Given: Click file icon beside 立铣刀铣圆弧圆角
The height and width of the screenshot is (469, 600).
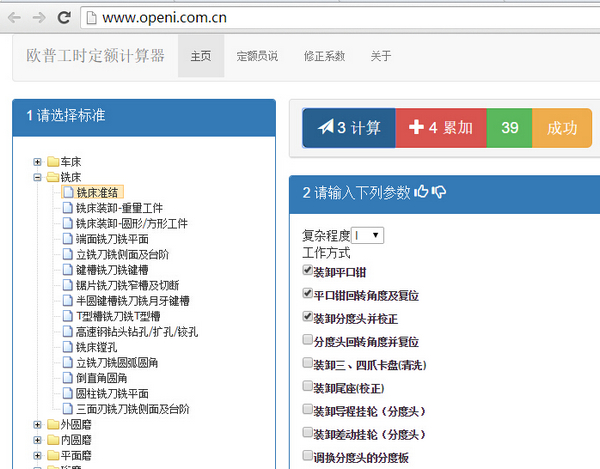Looking at the screenshot, I should click(x=67, y=362).
